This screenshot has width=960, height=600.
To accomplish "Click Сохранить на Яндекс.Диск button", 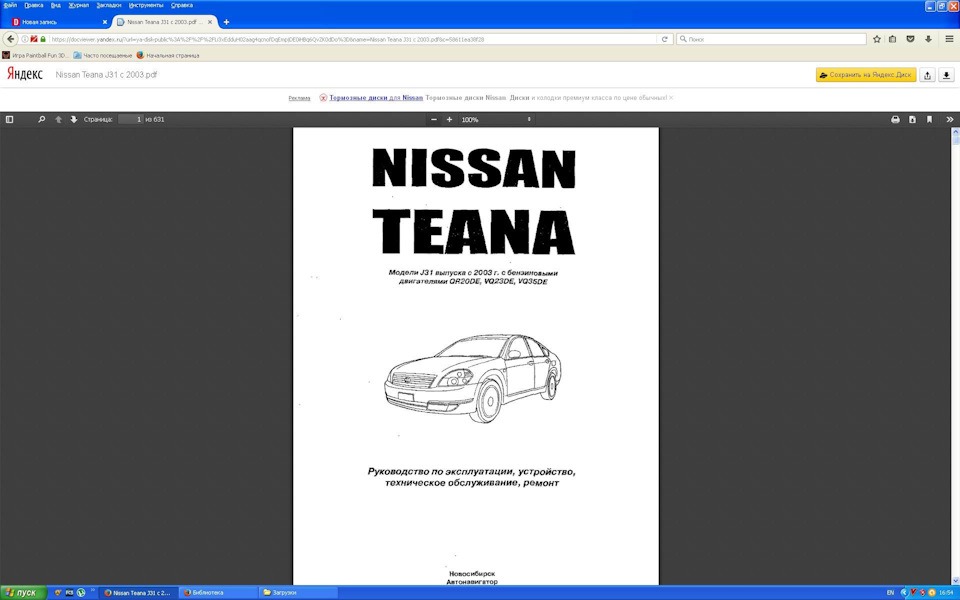I will click(865, 75).
